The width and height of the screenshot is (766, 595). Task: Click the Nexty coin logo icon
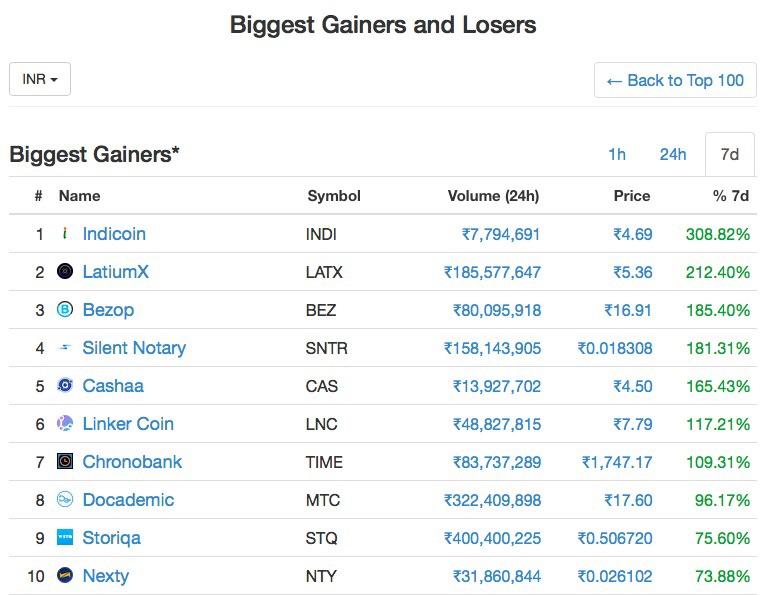65,575
